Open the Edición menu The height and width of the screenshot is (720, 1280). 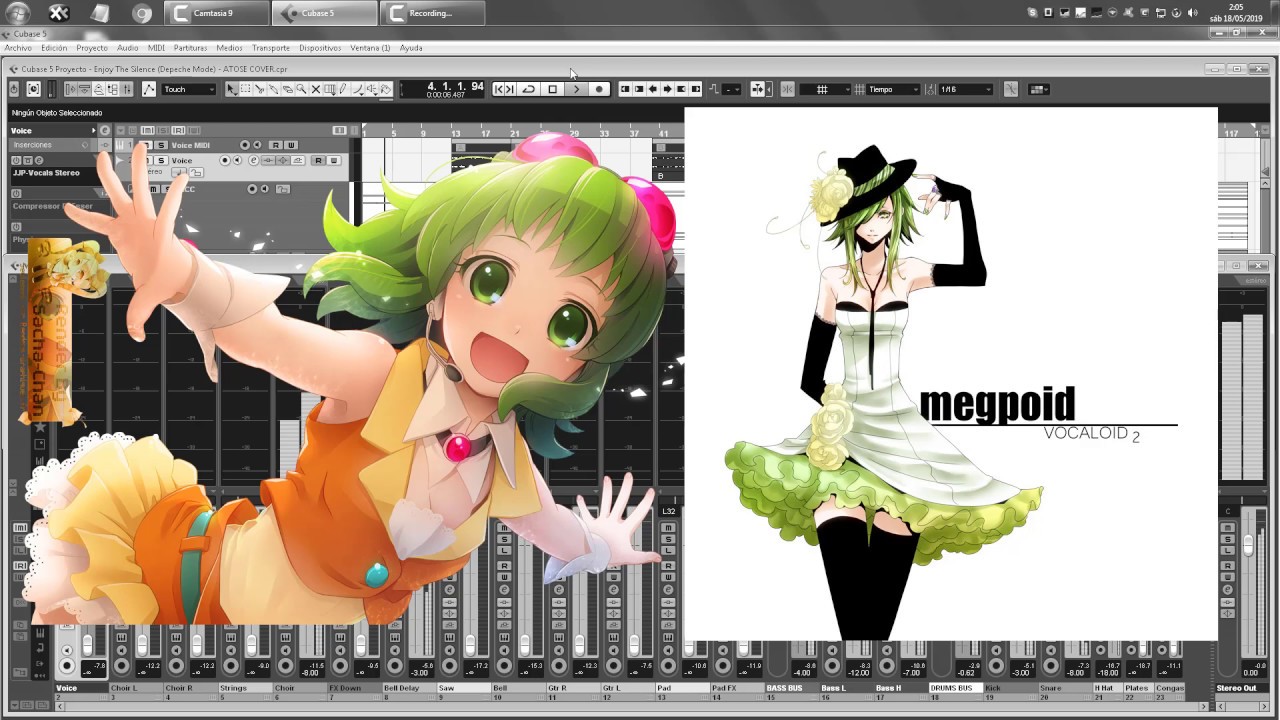coord(54,48)
